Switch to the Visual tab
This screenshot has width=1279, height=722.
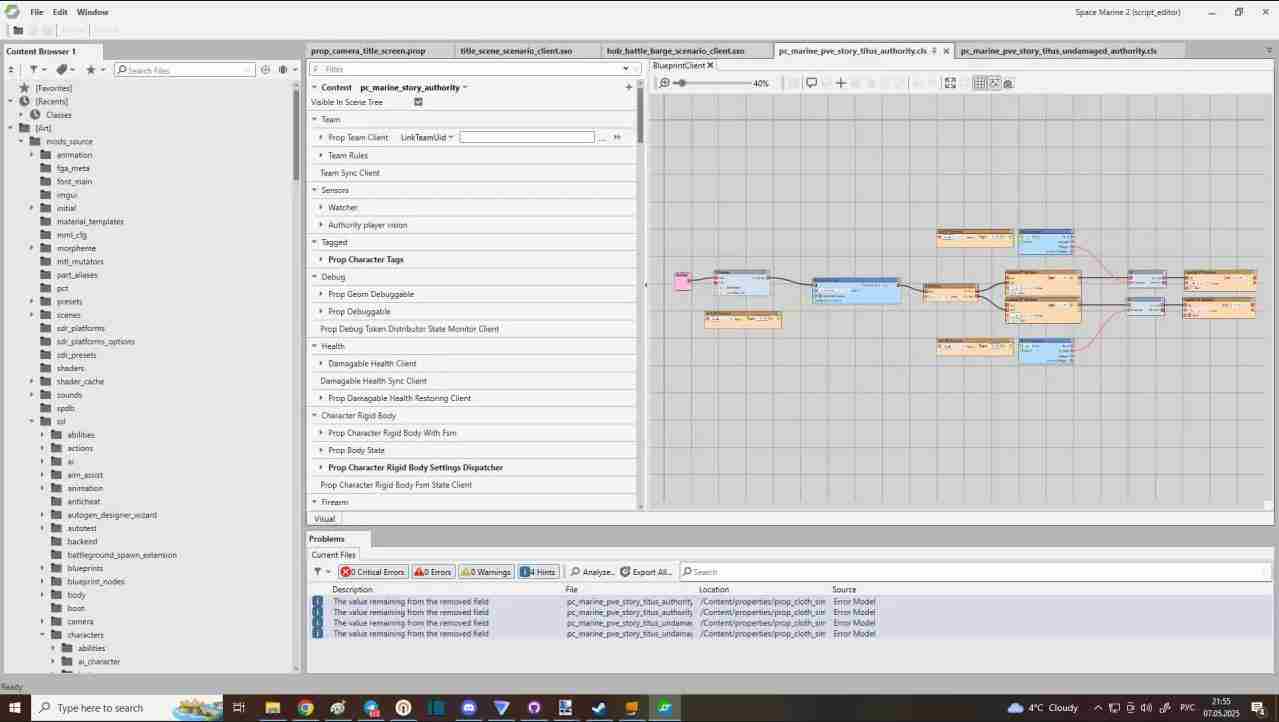point(324,518)
